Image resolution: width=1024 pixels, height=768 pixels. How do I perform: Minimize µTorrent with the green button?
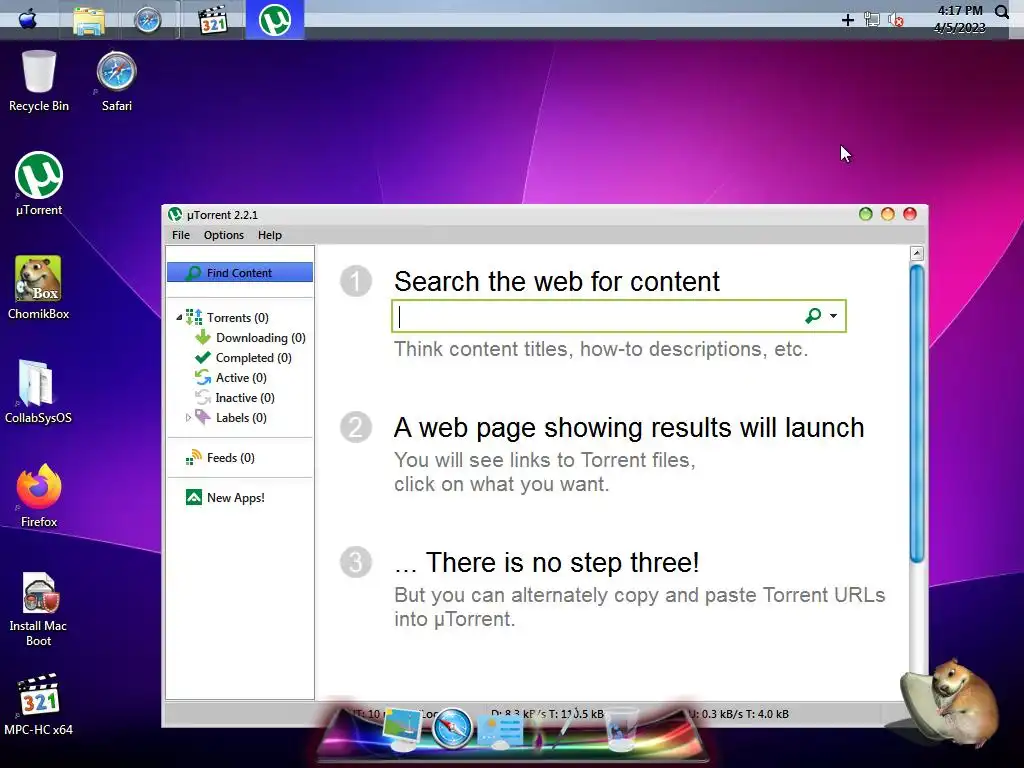pyautogui.click(x=866, y=214)
